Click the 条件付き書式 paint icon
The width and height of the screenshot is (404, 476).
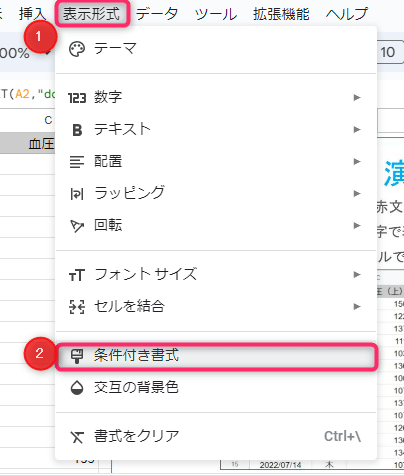pyautogui.click(x=77, y=356)
